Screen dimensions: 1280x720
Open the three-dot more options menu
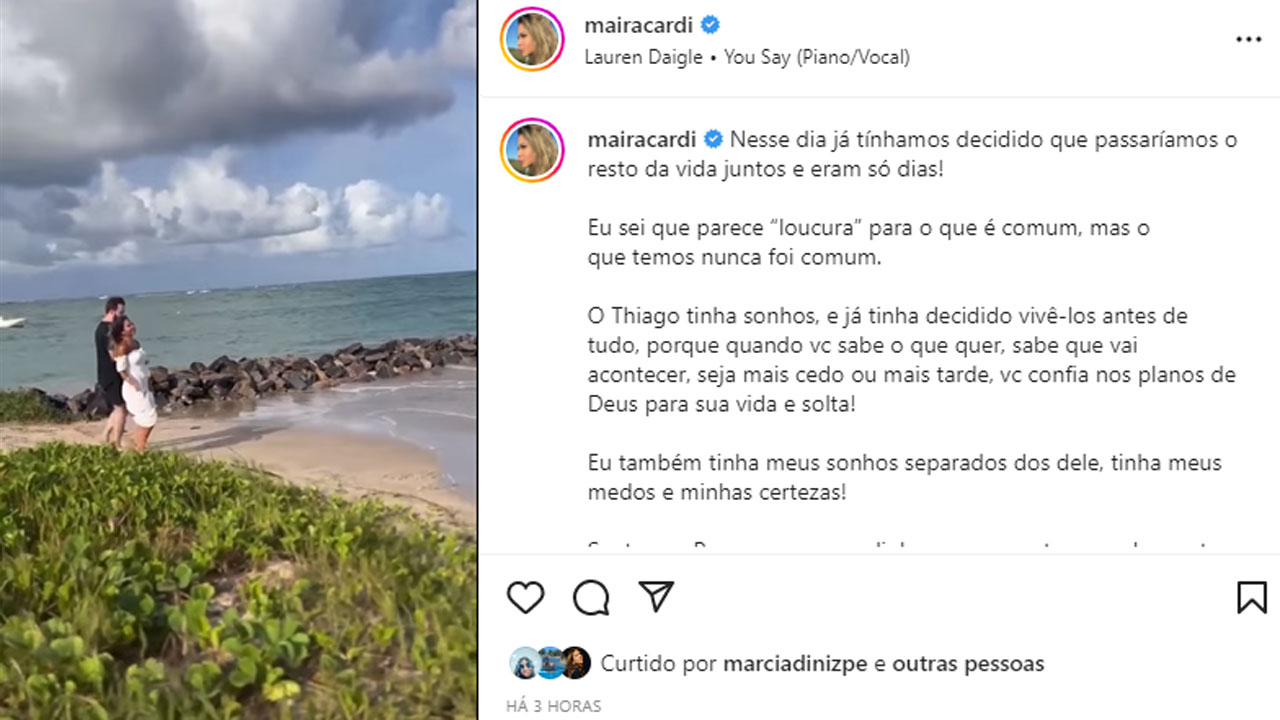[1248, 40]
